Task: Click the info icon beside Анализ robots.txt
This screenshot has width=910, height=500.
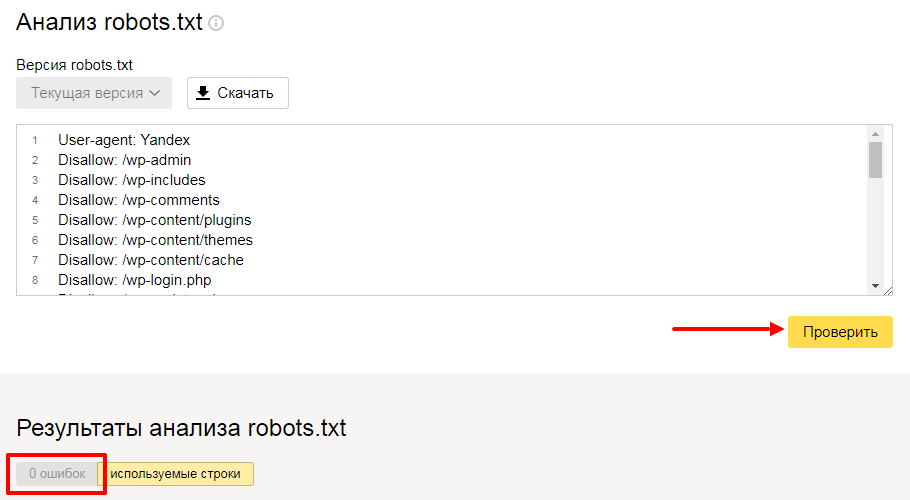Action: pyautogui.click(x=216, y=23)
